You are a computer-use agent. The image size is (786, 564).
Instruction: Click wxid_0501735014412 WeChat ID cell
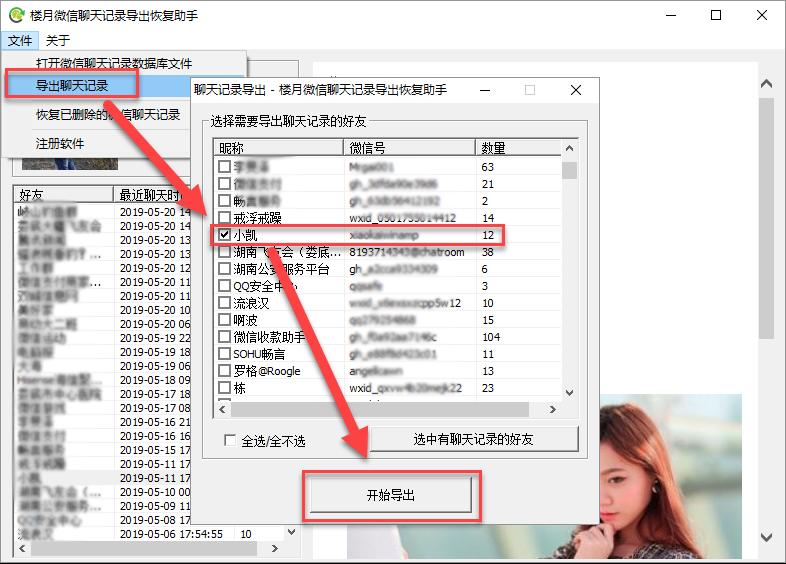coord(403,218)
